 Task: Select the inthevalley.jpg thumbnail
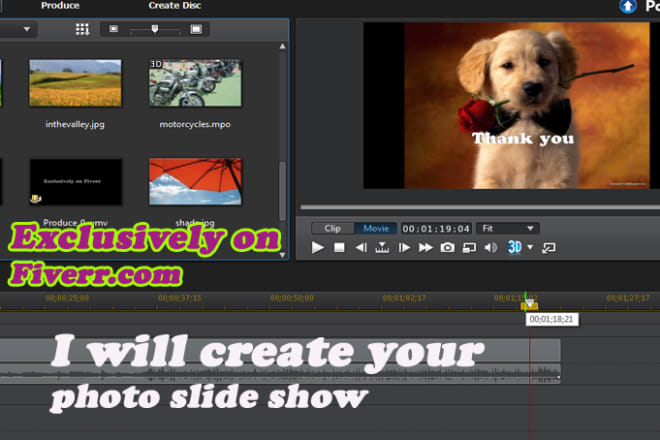coord(75,83)
